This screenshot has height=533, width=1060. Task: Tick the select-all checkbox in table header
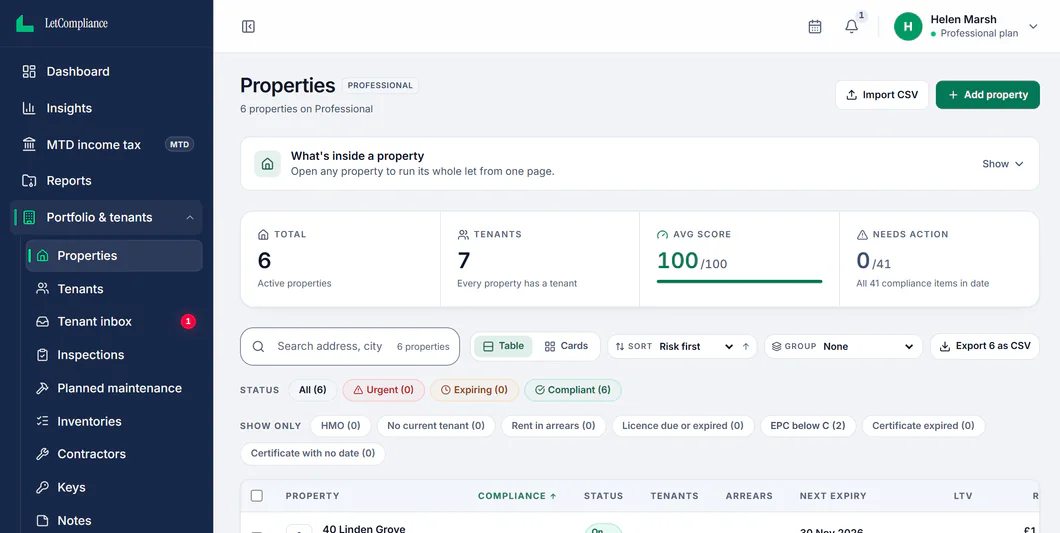tap(257, 496)
